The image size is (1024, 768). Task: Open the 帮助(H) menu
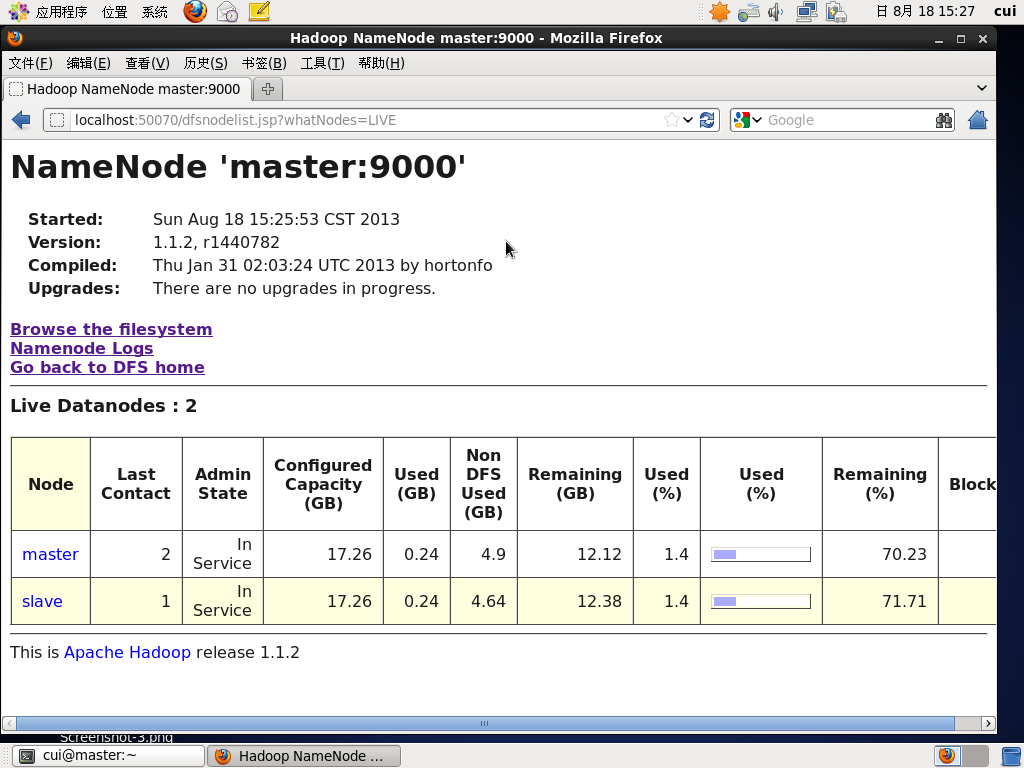tap(381, 63)
